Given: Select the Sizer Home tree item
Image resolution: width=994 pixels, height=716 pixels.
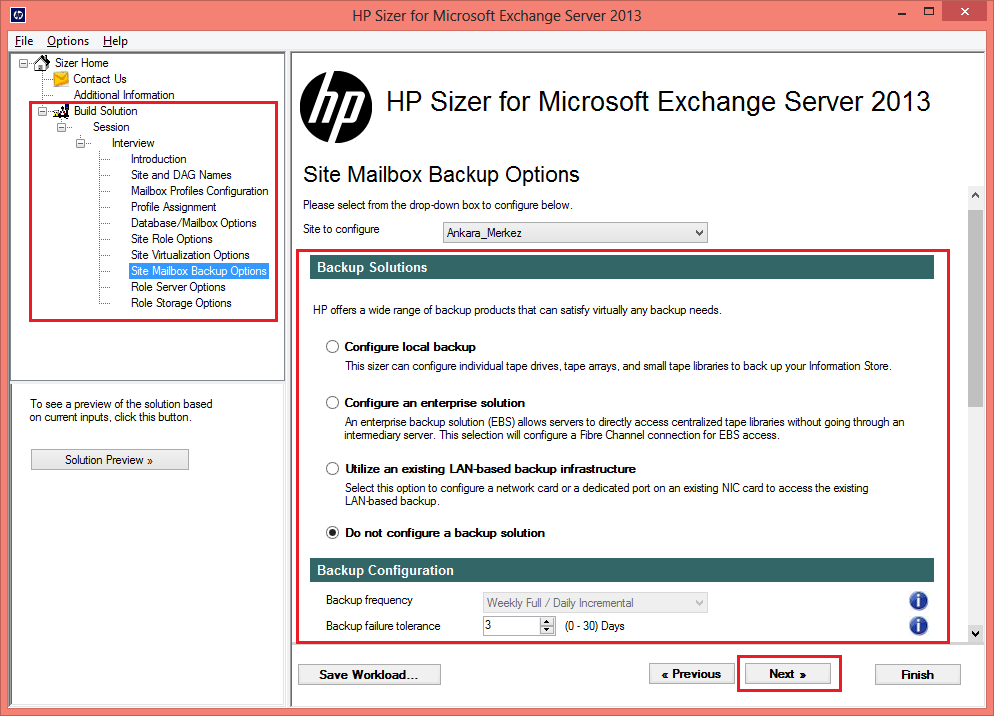Looking at the screenshot, I should pyautogui.click(x=82, y=63).
